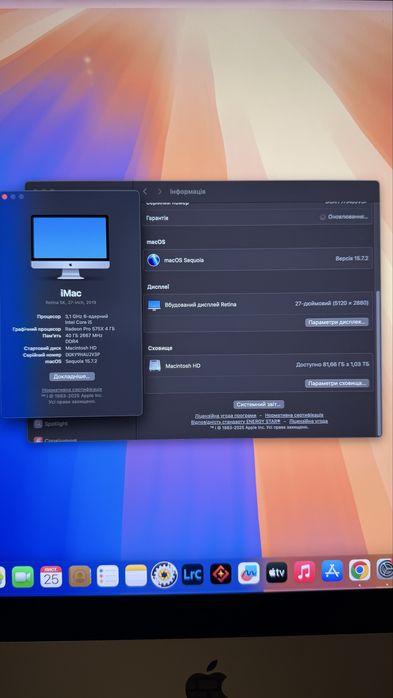The height and width of the screenshot is (698, 393).
Task: Open the Music app
Action: [304, 572]
